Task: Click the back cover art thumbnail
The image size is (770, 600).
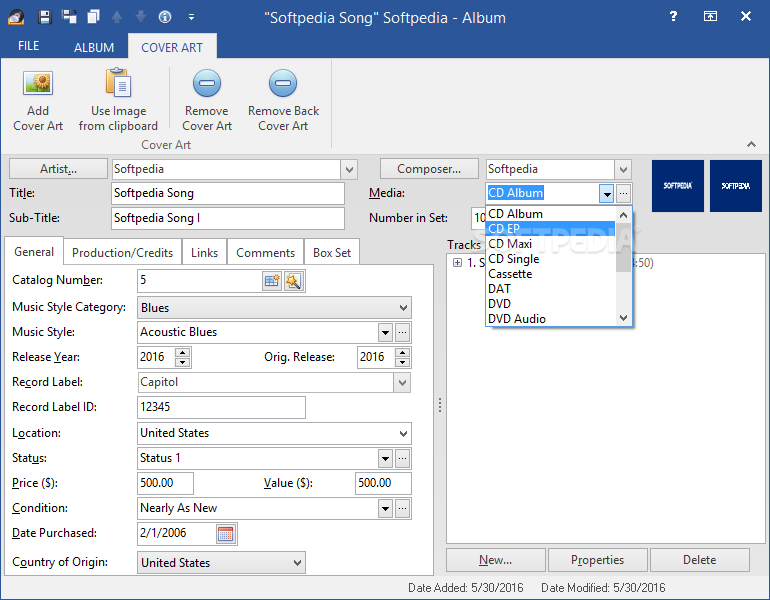Action: click(x=736, y=186)
